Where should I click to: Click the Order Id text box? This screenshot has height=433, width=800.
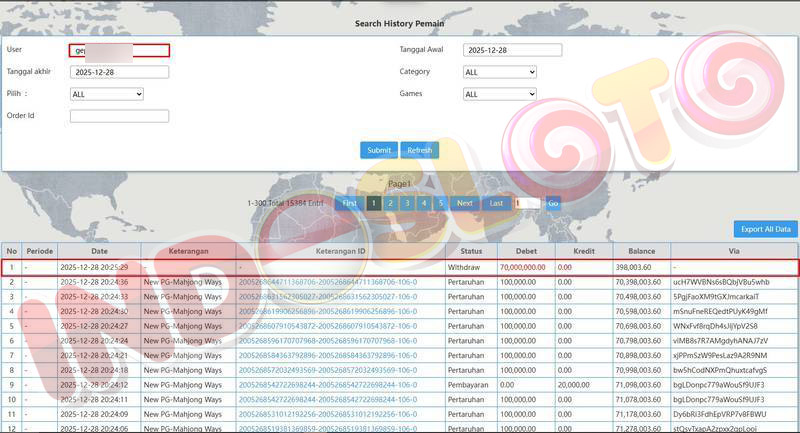point(119,116)
